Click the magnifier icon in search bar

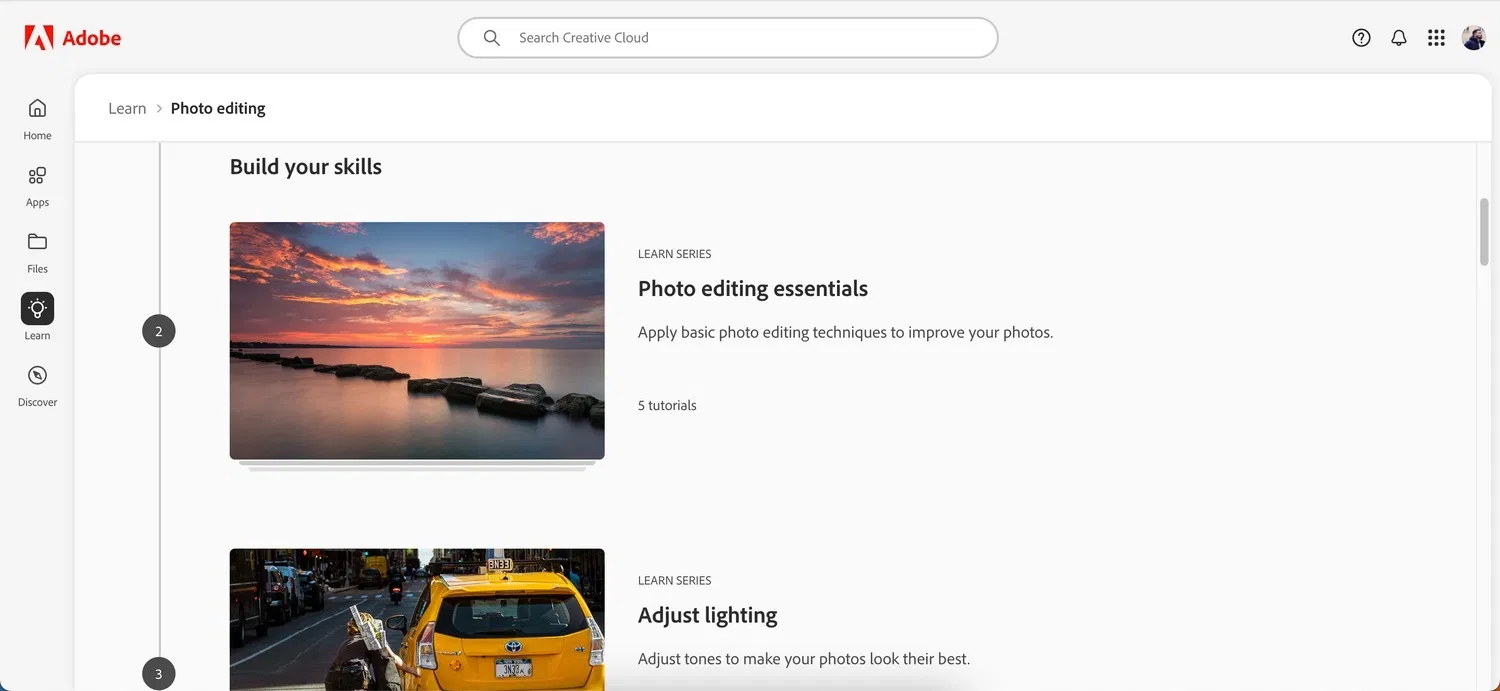pyautogui.click(x=491, y=38)
